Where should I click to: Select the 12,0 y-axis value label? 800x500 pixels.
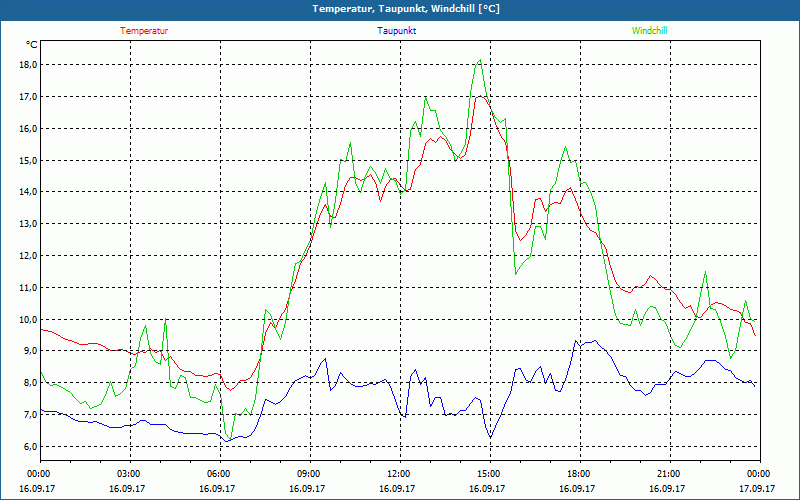tap(28, 256)
